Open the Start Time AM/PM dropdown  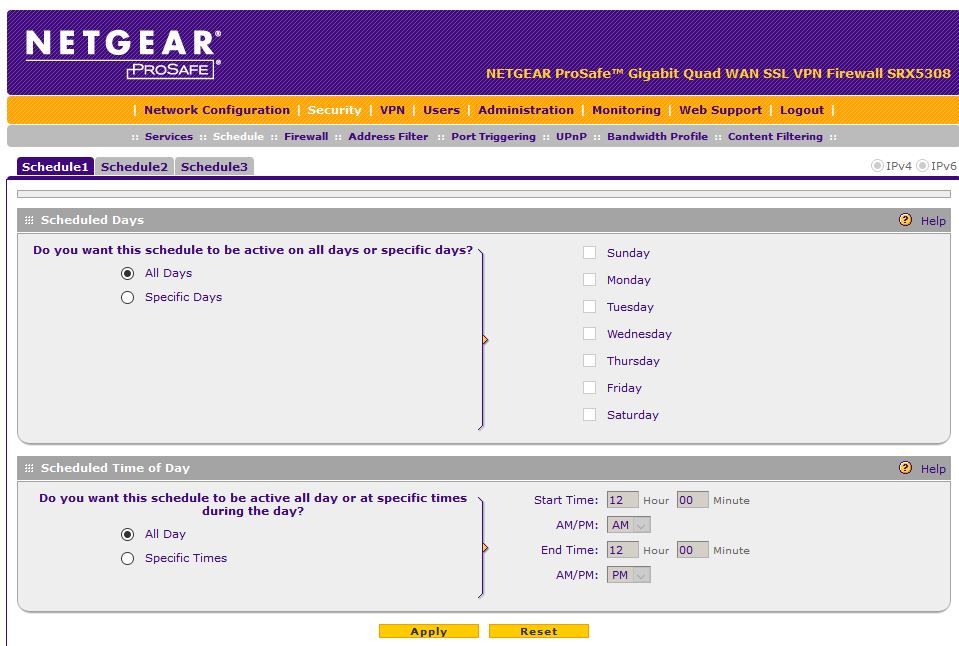click(x=629, y=525)
